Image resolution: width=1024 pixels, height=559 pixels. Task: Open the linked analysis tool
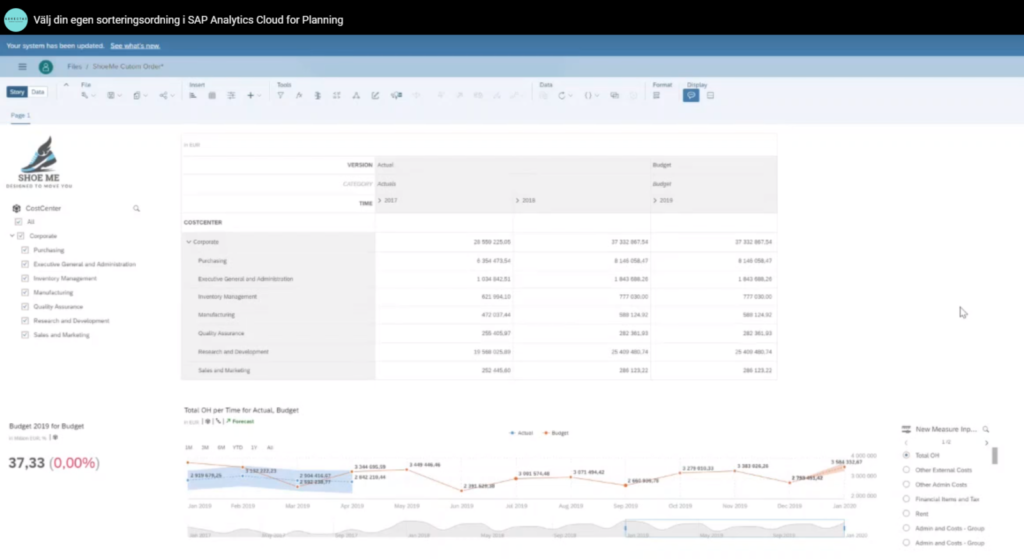pyautogui.click(x=356, y=95)
